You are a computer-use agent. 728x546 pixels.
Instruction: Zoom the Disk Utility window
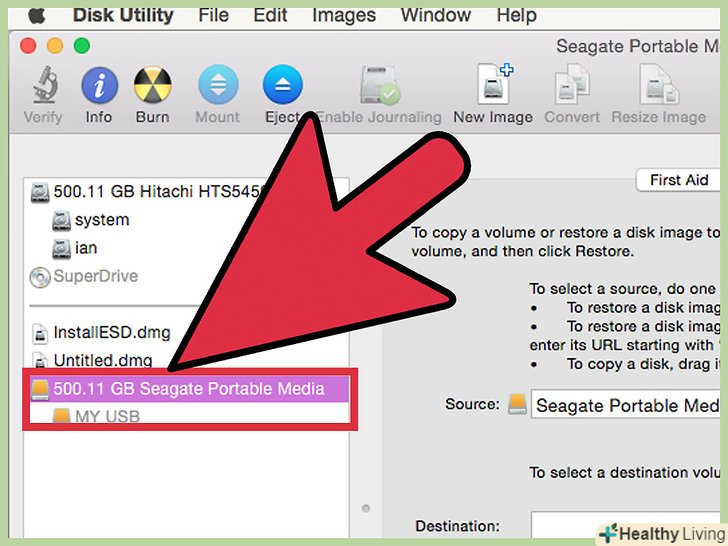pyautogui.click(x=82, y=46)
